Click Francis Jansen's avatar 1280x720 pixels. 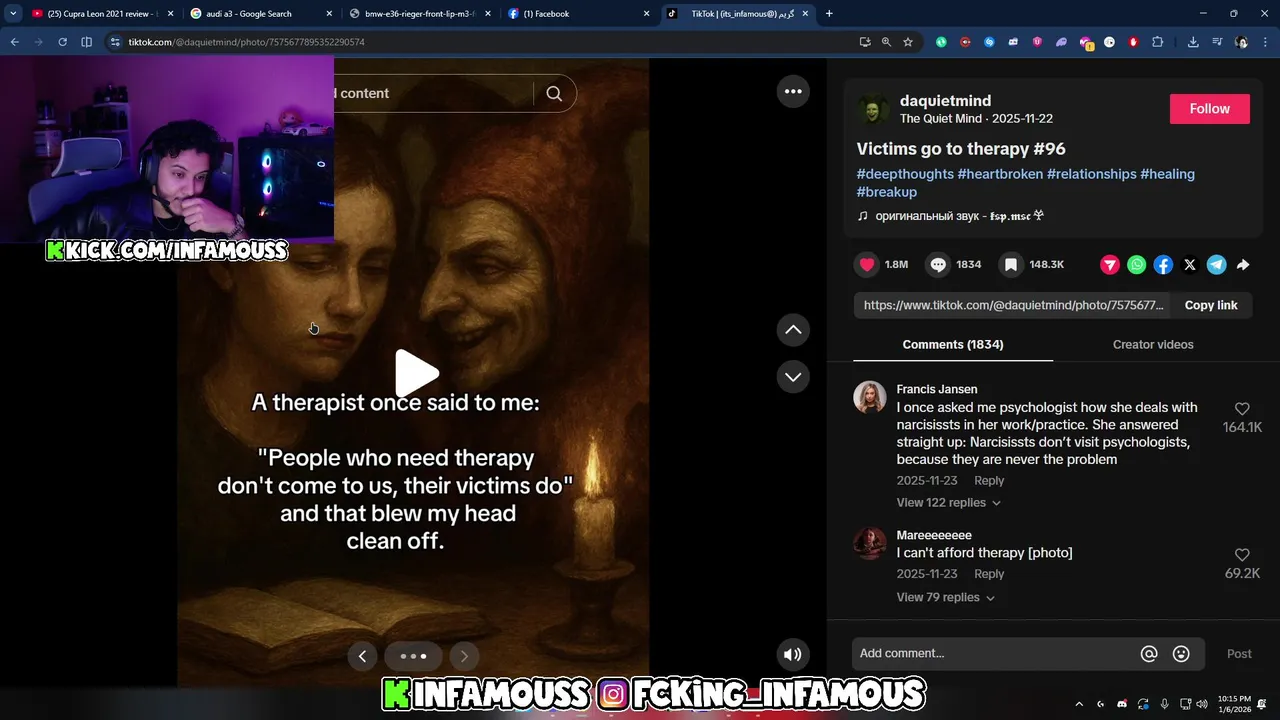coord(870,397)
